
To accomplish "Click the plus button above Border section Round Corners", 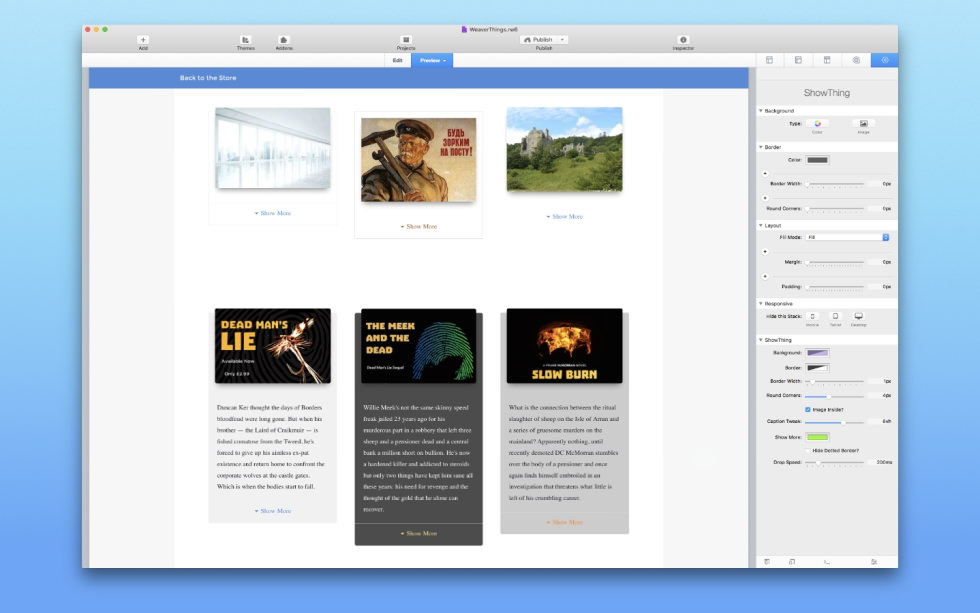I will [765, 197].
